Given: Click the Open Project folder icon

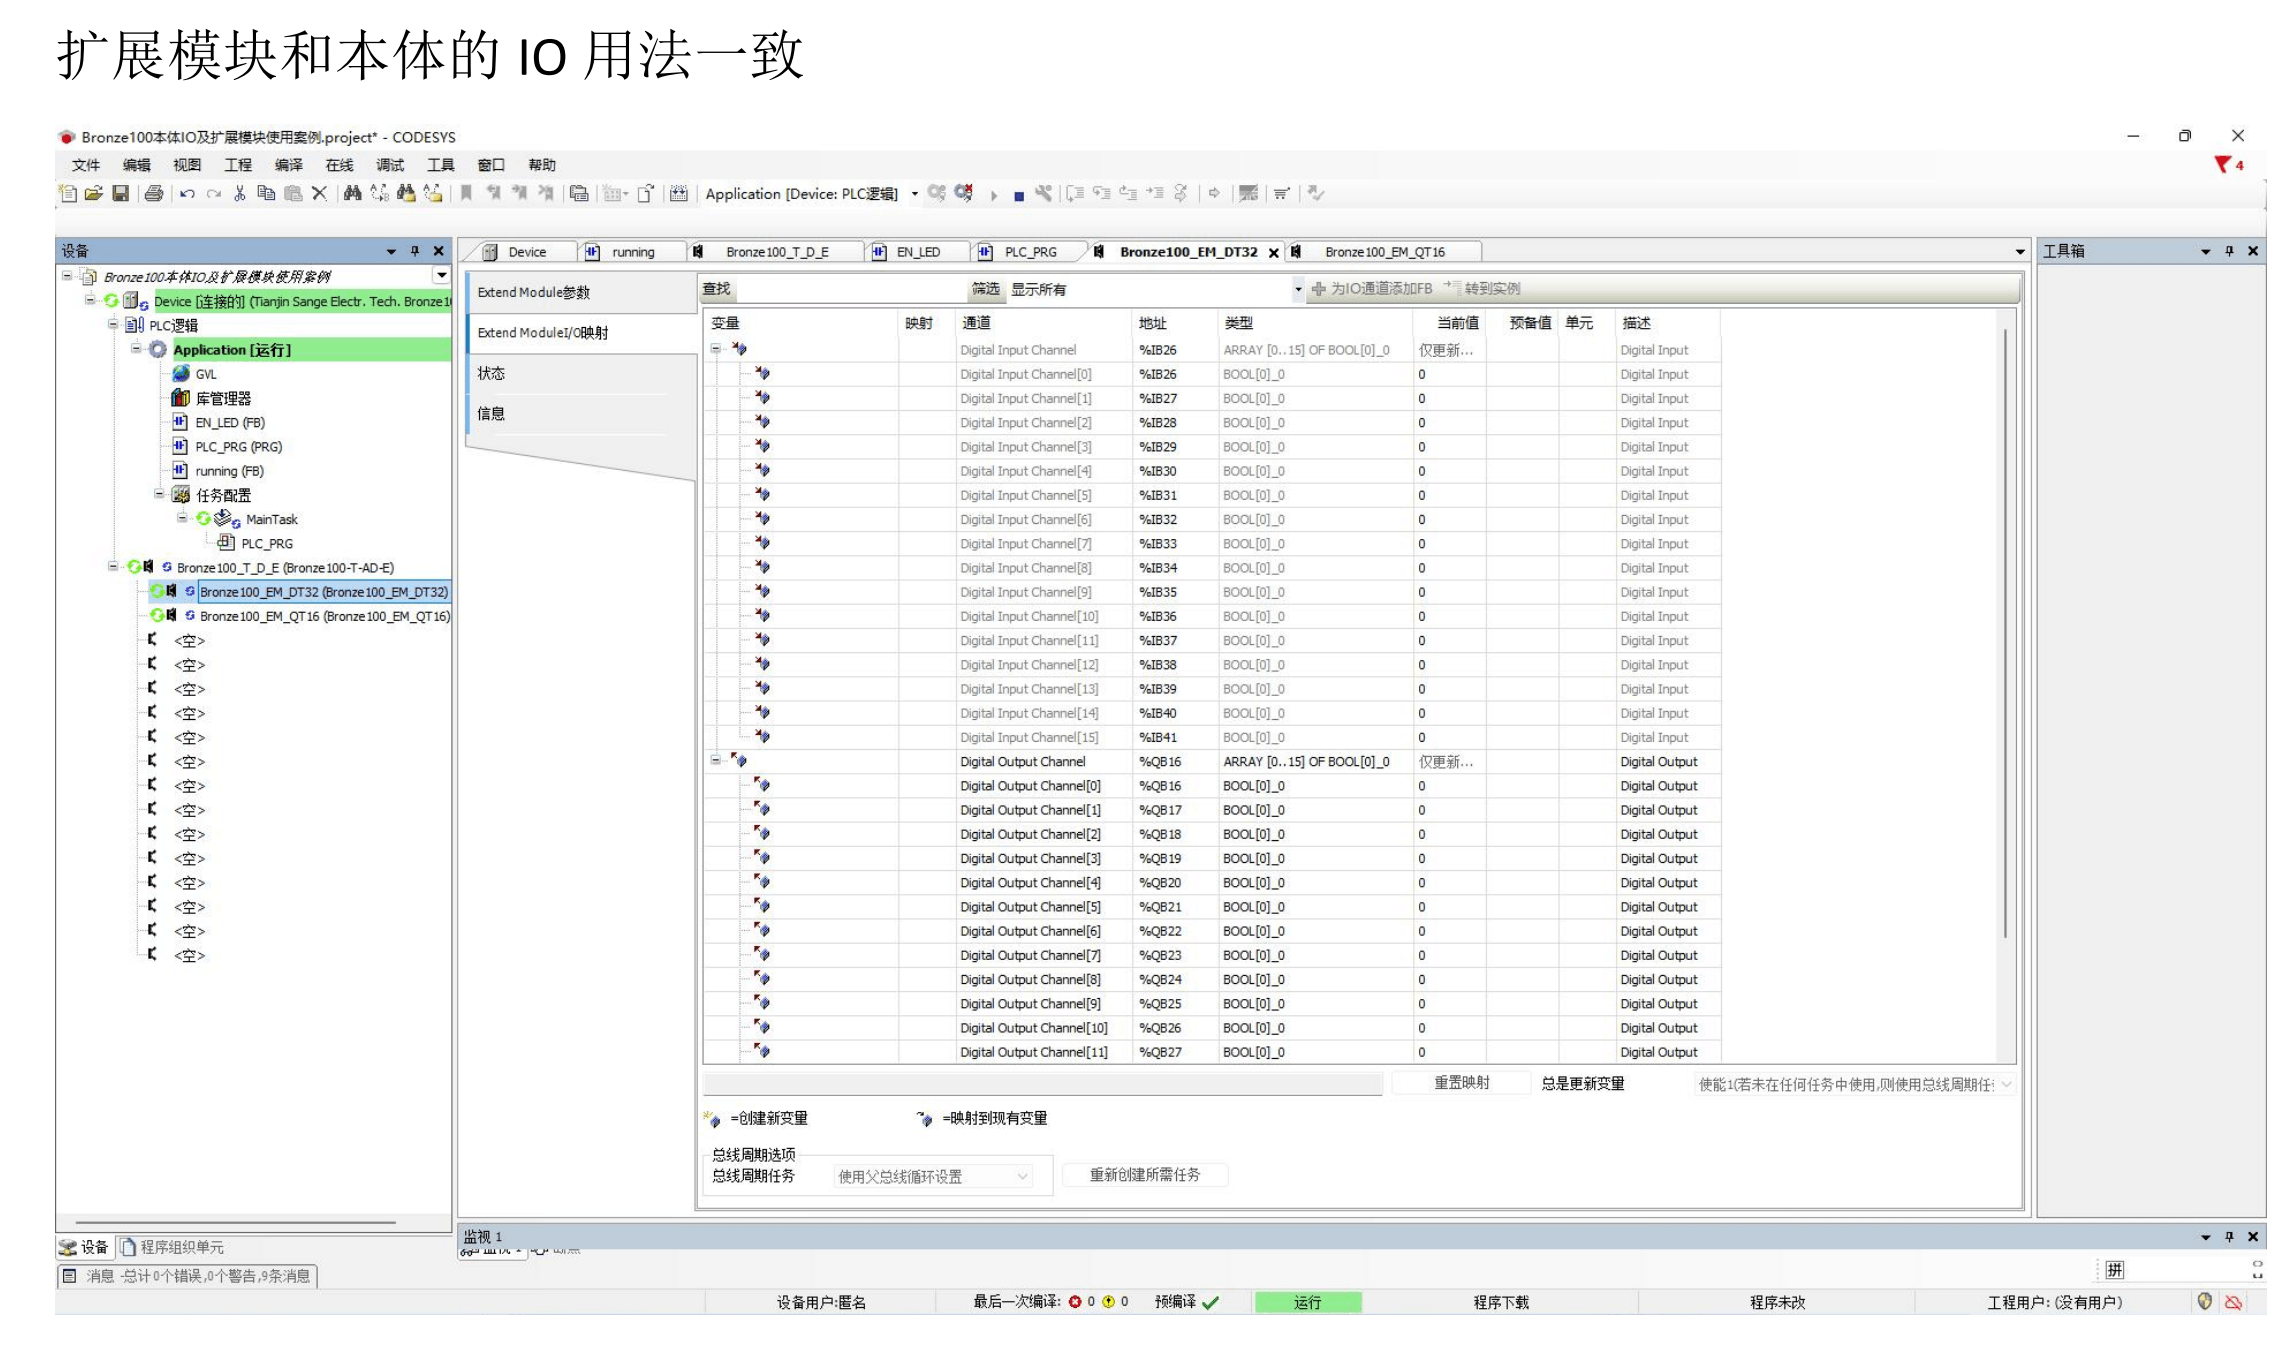Looking at the screenshot, I should click(94, 194).
